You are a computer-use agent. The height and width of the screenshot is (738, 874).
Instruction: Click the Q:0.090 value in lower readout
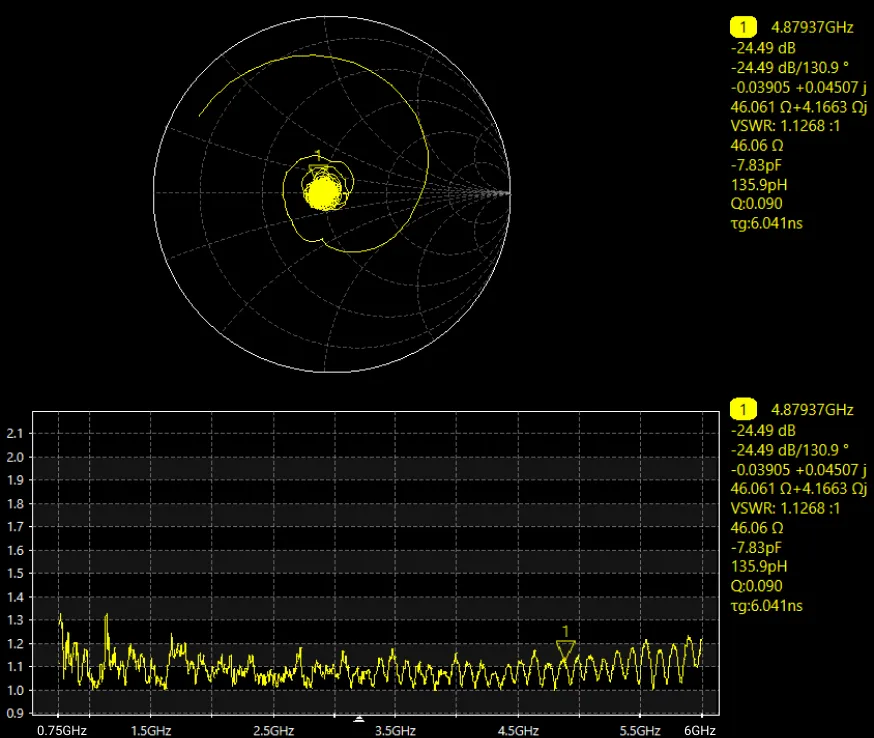pyautogui.click(x=756, y=586)
